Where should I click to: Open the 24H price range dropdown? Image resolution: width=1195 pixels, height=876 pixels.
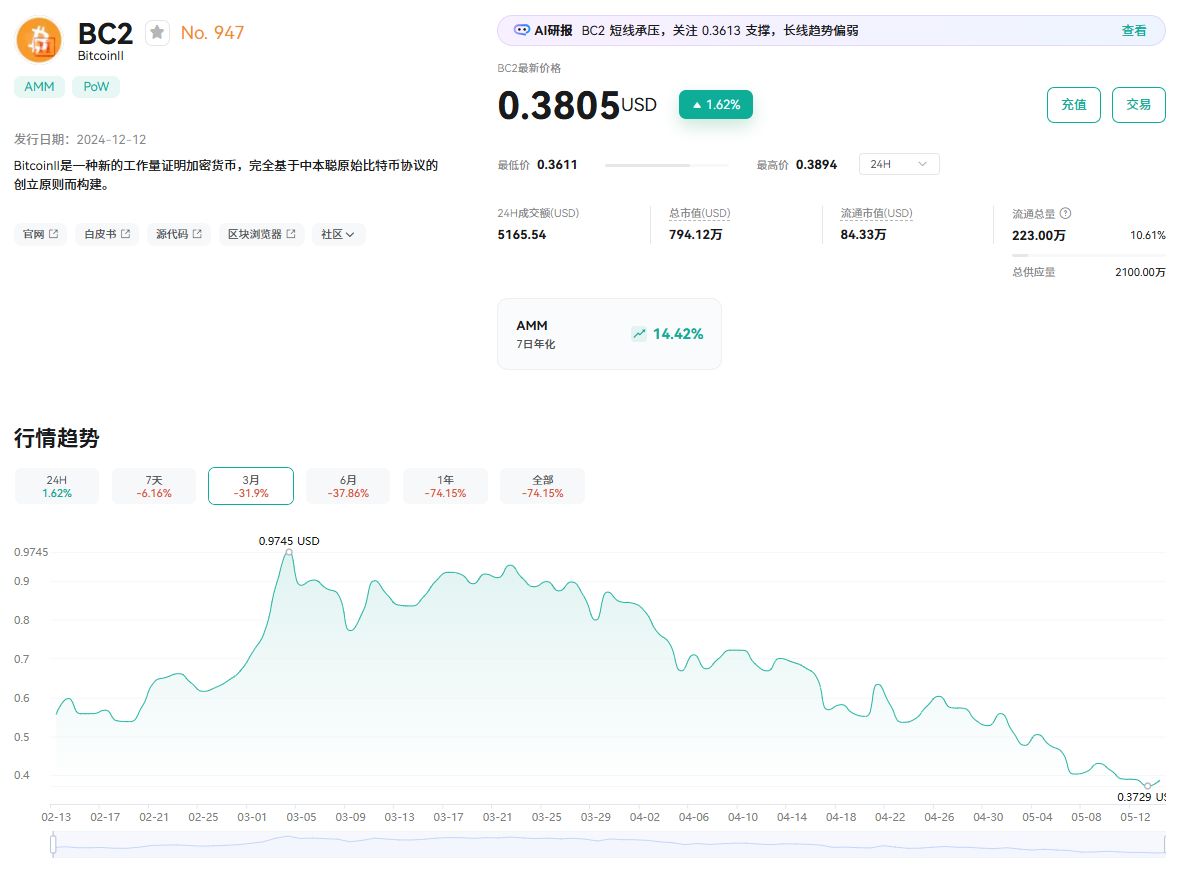tap(899, 164)
